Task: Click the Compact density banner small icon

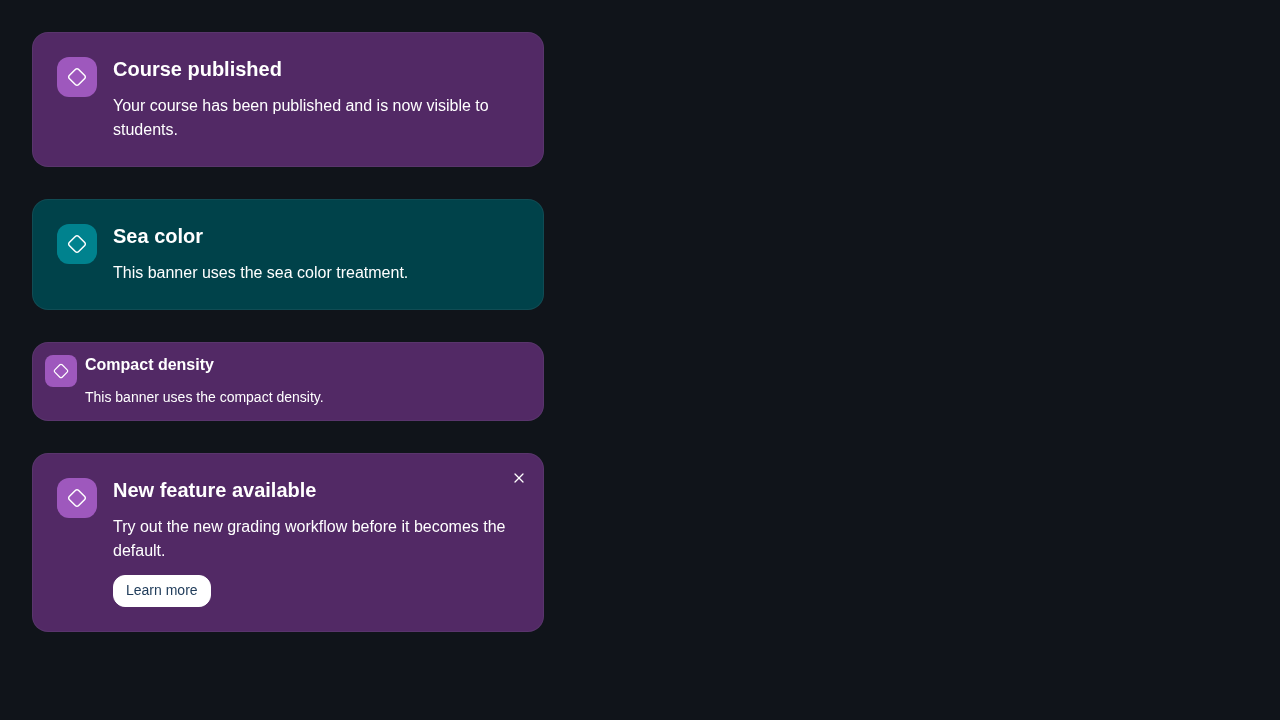Action: 61,371
